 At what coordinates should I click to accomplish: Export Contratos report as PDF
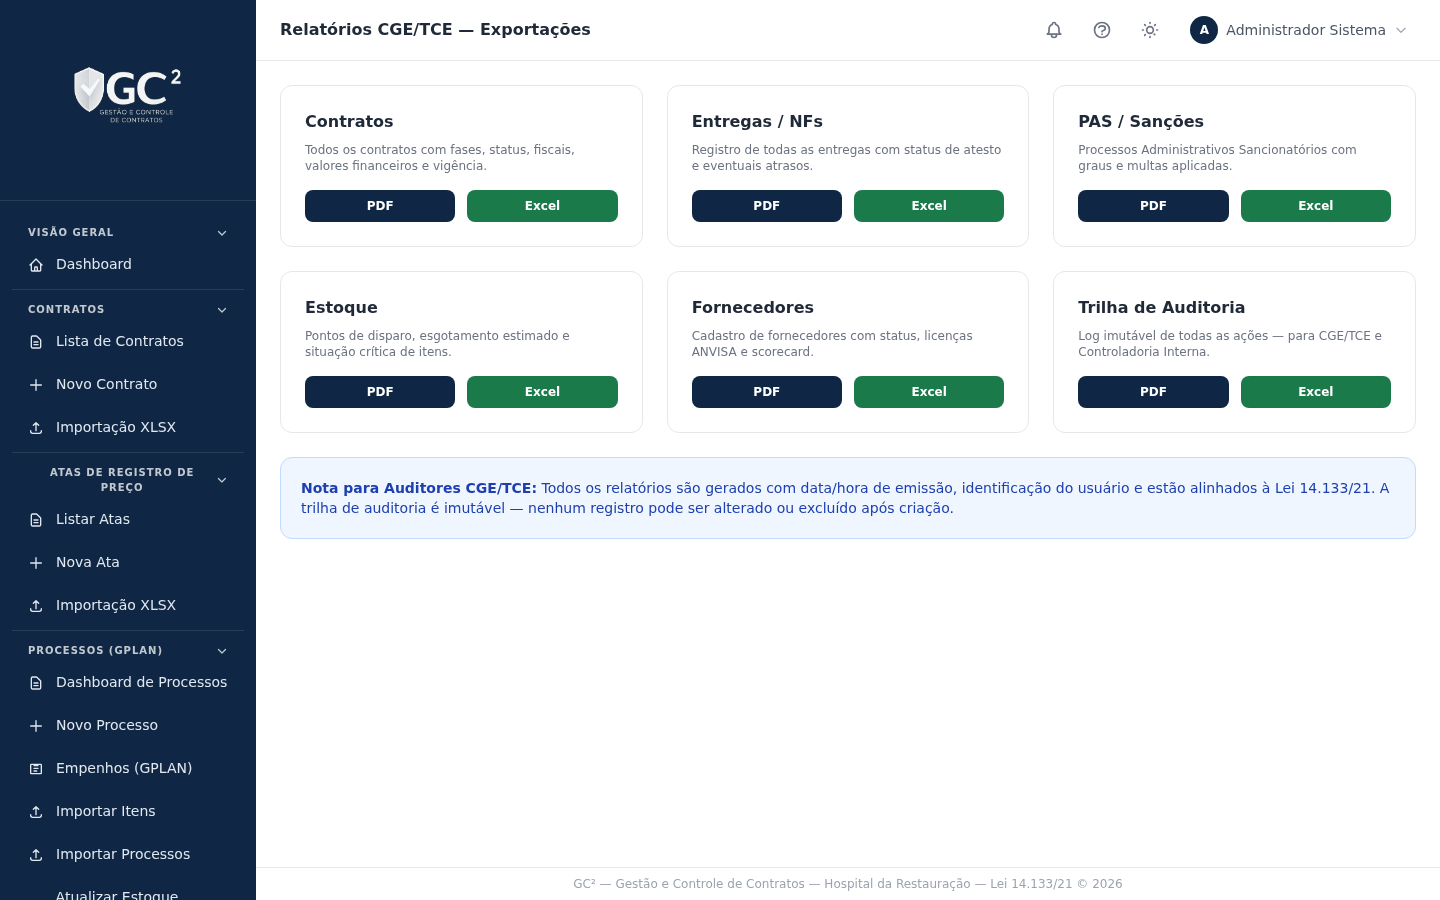[380, 206]
